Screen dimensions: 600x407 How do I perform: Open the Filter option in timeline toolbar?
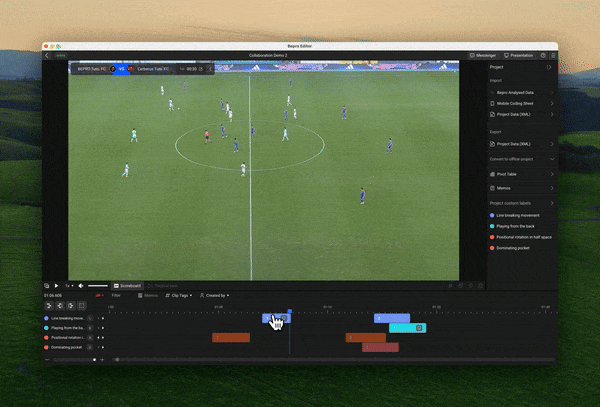116,296
